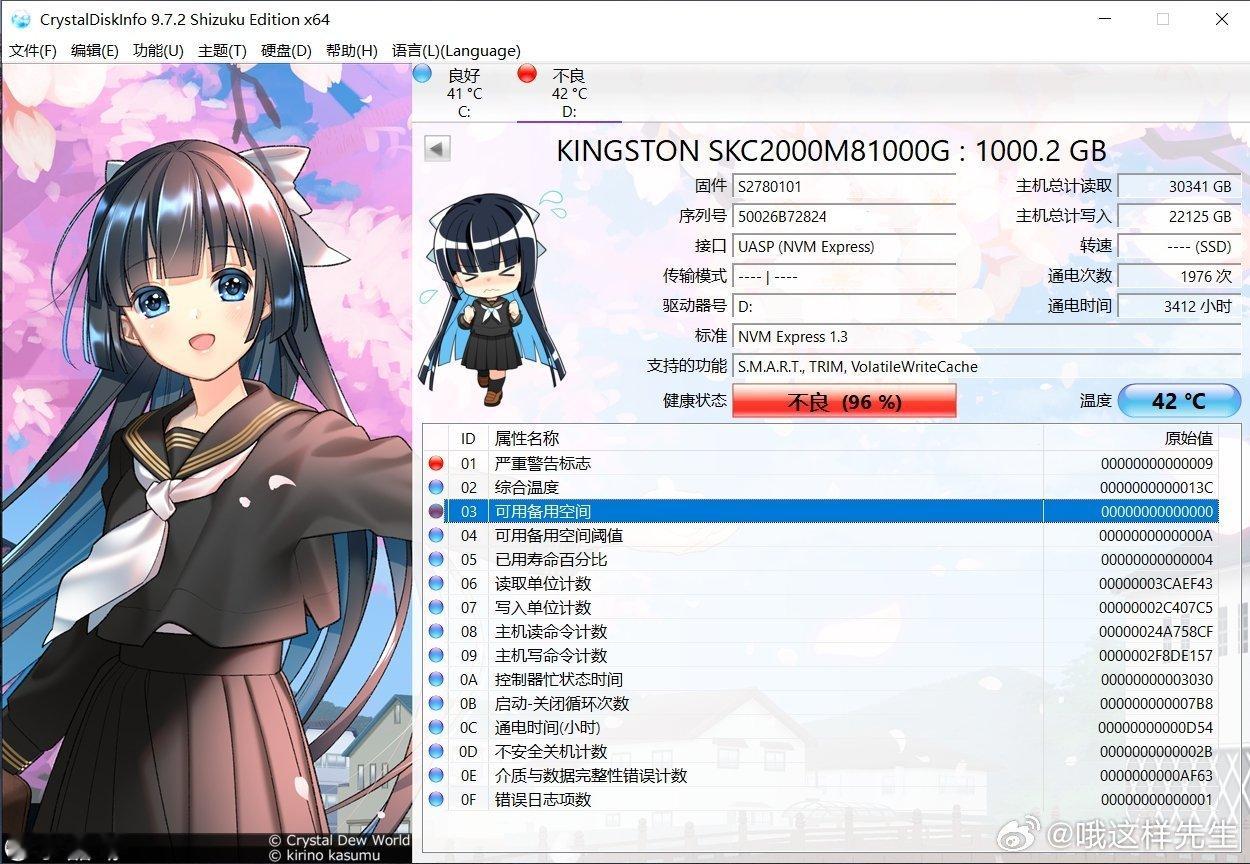
Task: Click the back arrow disk navigation button
Action: pyautogui.click(x=437, y=149)
